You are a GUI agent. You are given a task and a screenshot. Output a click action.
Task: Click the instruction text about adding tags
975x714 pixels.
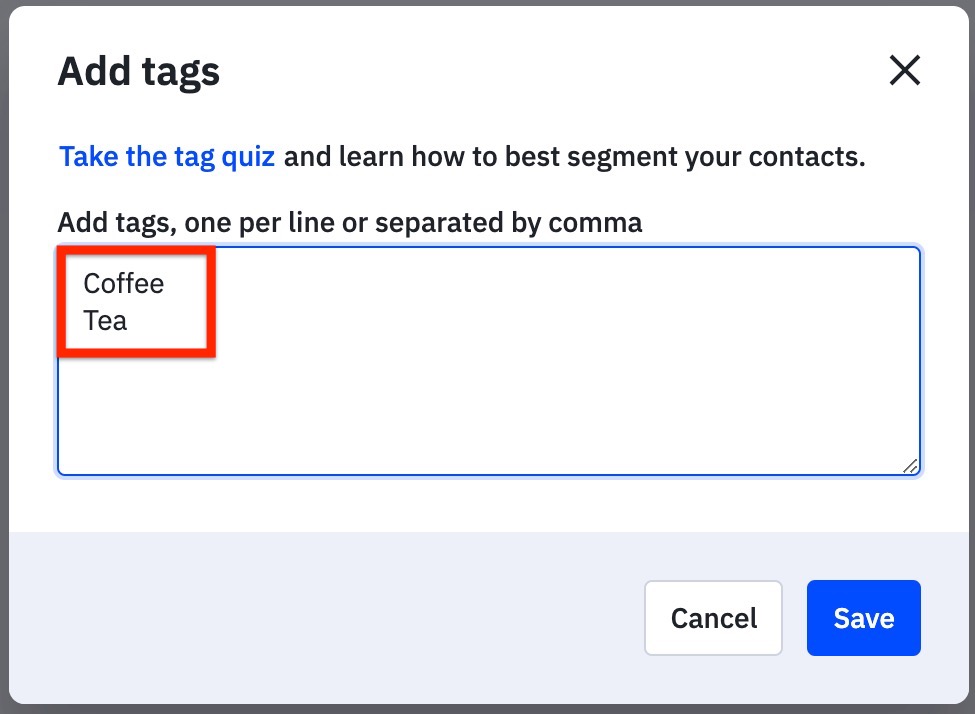(350, 222)
